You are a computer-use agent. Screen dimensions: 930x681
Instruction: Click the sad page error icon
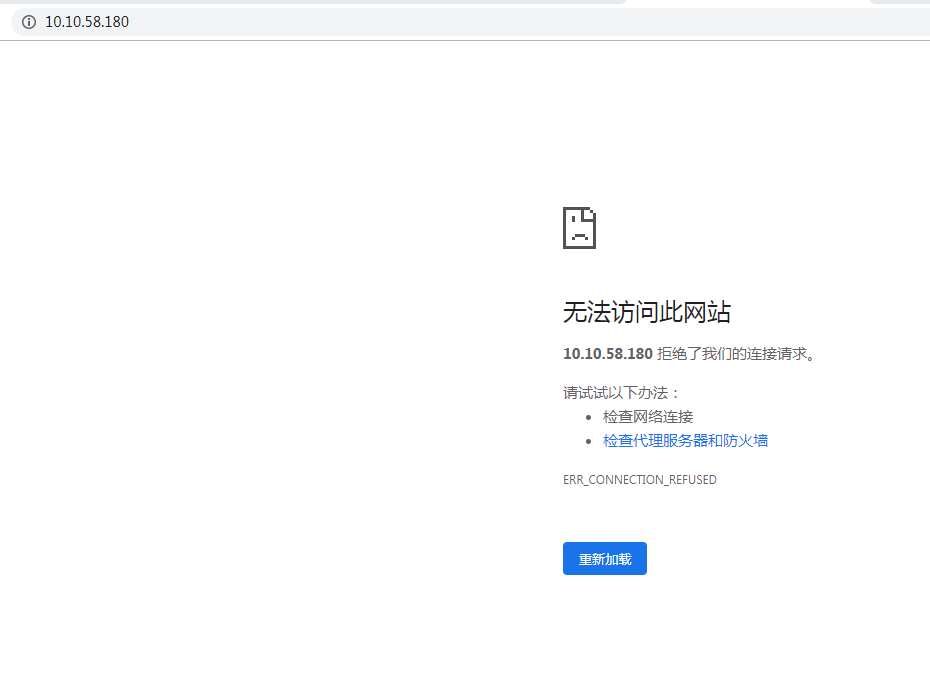(x=579, y=228)
